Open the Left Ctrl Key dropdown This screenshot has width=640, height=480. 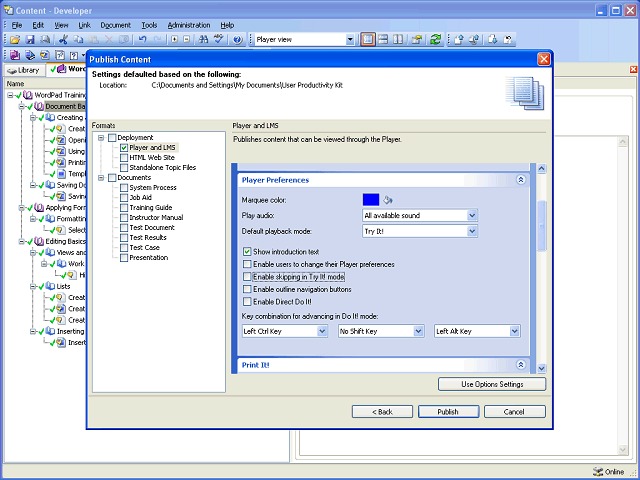tap(322, 331)
